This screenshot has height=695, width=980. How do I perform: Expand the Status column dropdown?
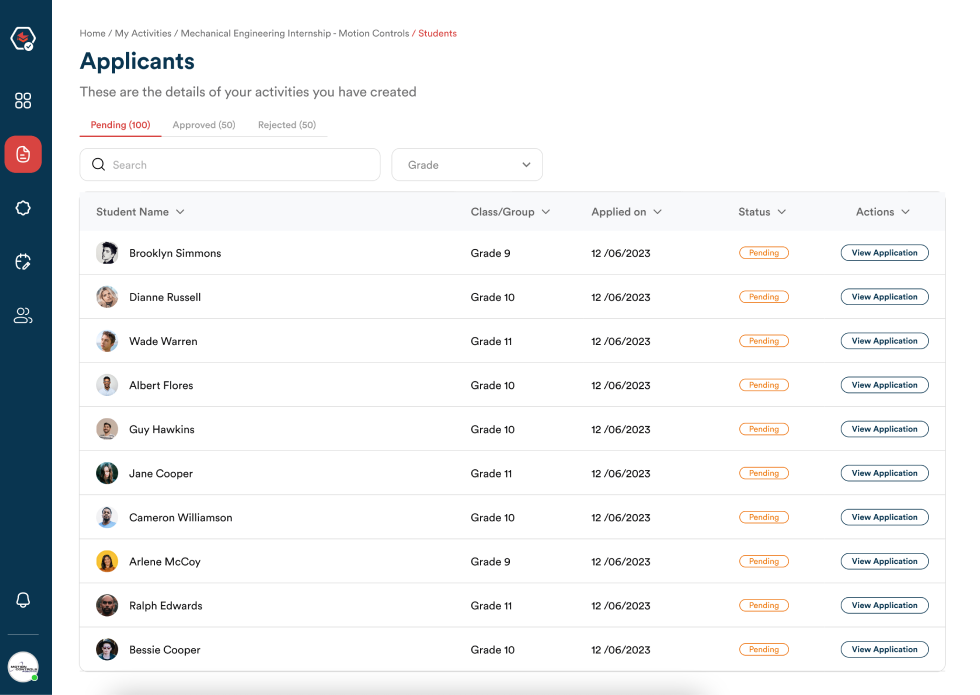point(781,212)
